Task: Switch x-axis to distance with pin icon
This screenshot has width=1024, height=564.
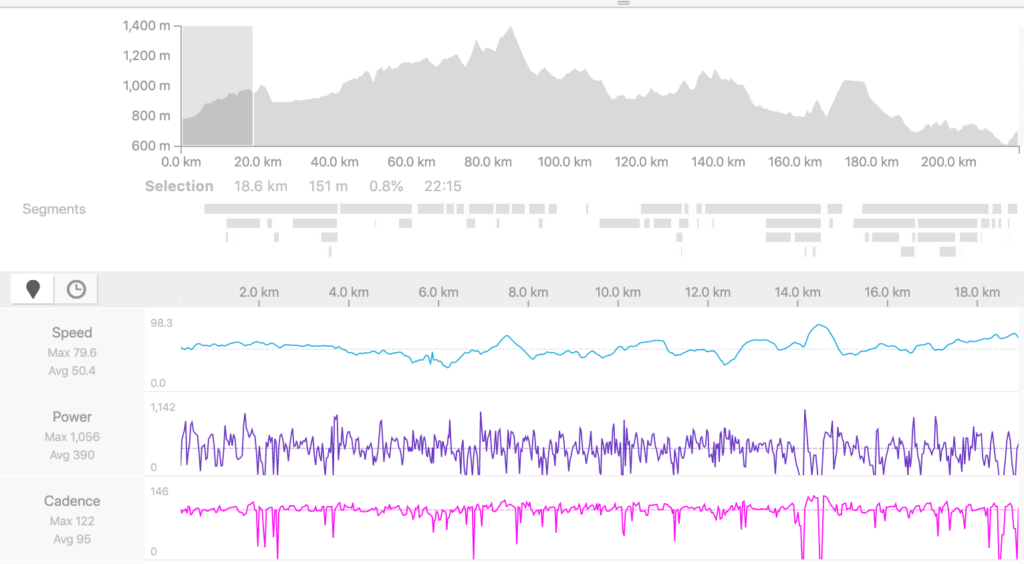Action: 33,289
